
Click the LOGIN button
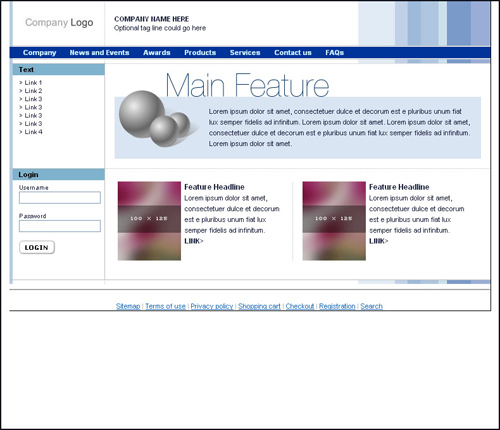pyautogui.click(x=37, y=247)
